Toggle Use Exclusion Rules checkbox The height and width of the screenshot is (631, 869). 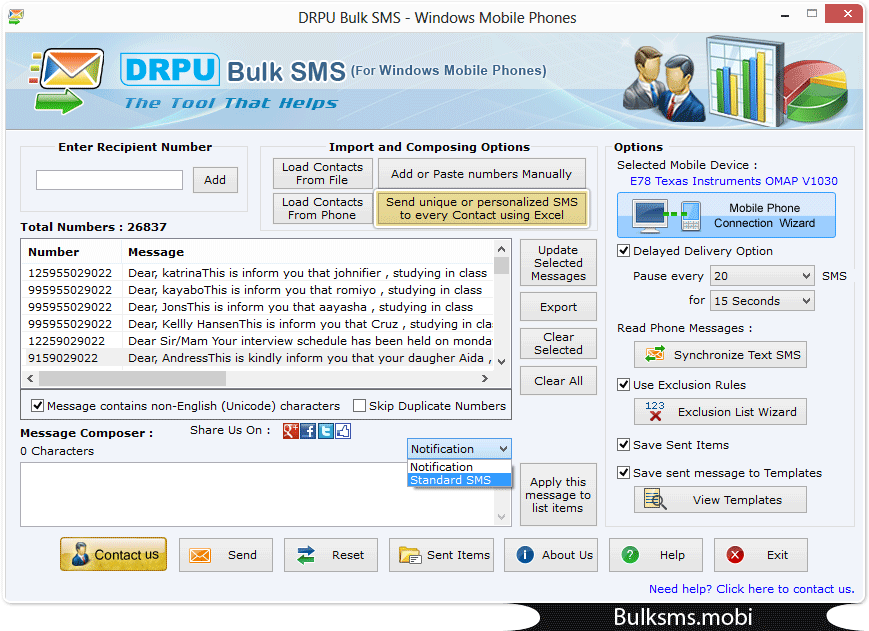(623, 384)
